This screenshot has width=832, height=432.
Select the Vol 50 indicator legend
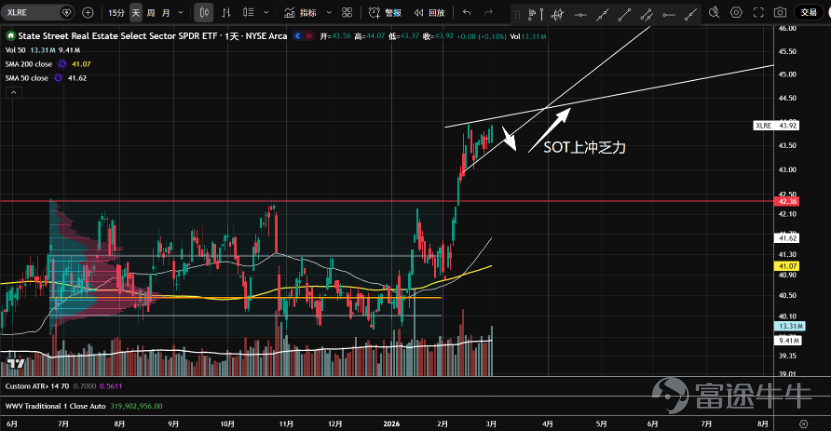point(15,50)
